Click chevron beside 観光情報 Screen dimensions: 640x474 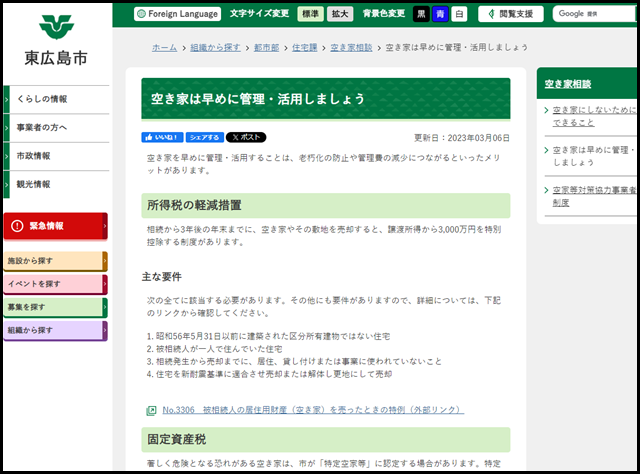tap(7, 185)
